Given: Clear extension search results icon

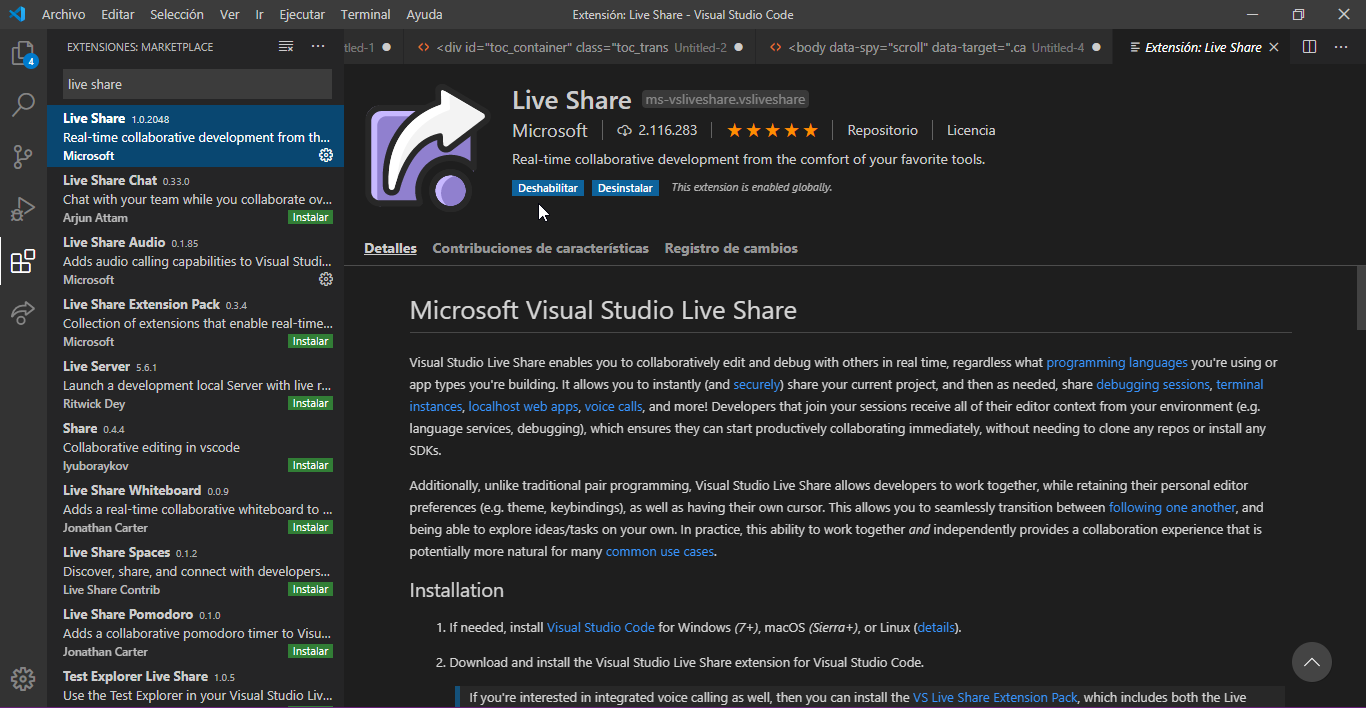Looking at the screenshot, I should click(x=286, y=47).
